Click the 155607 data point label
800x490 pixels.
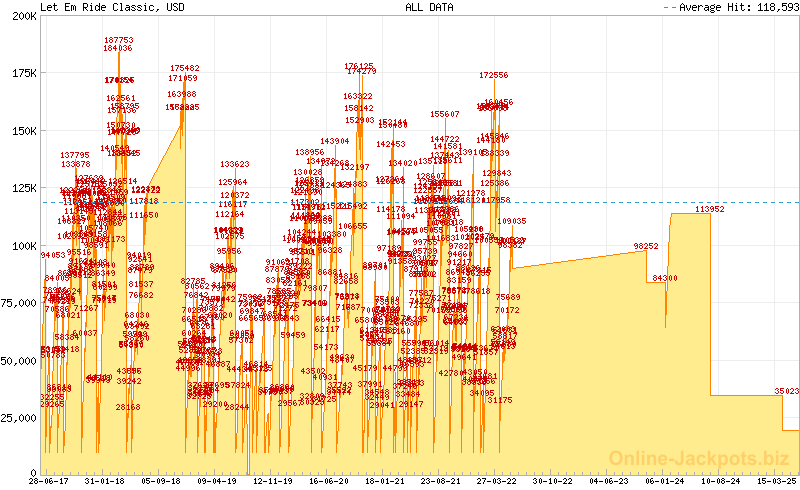(445, 115)
